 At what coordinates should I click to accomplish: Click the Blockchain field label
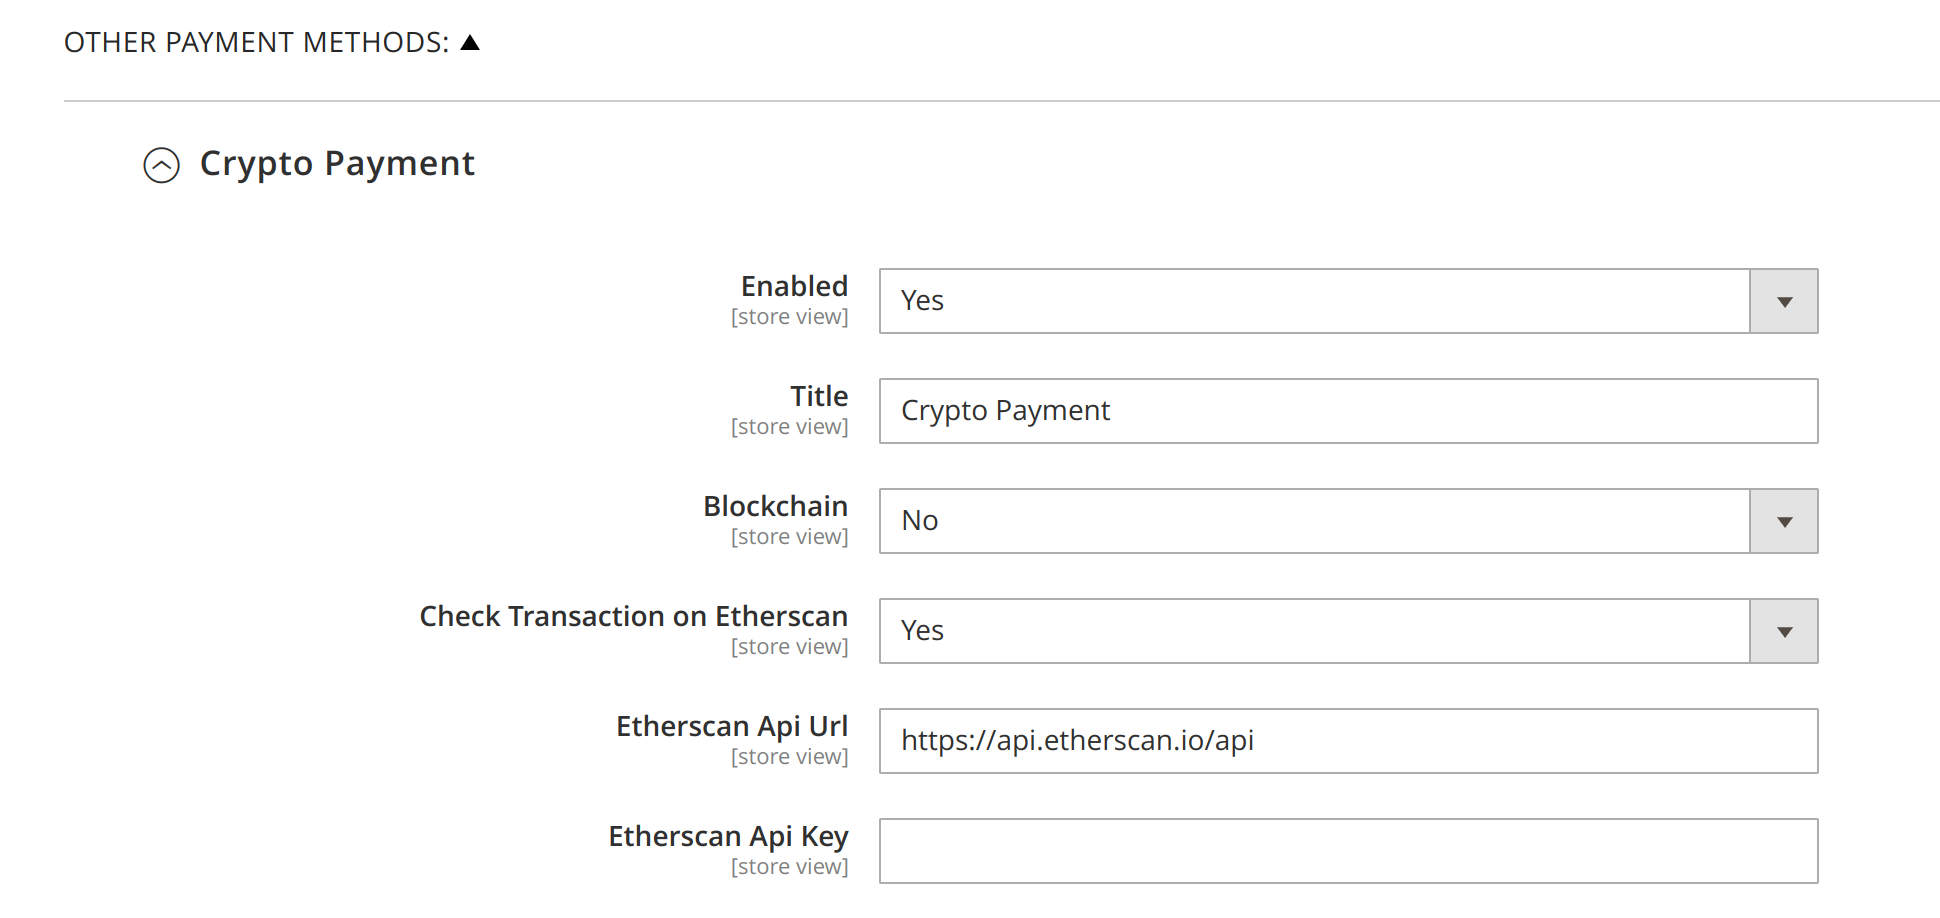click(x=775, y=507)
